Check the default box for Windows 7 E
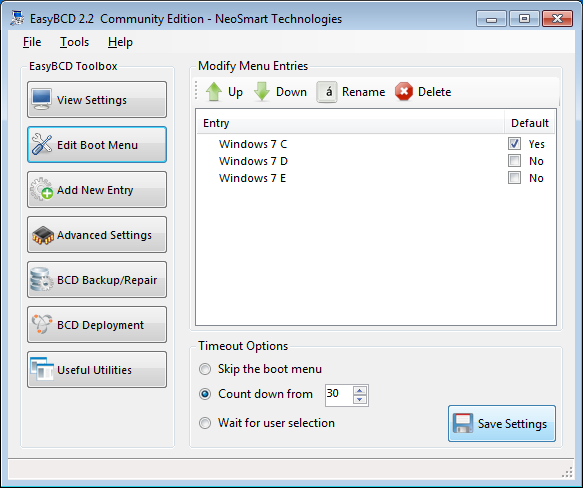The image size is (583, 488). [x=514, y=178]
